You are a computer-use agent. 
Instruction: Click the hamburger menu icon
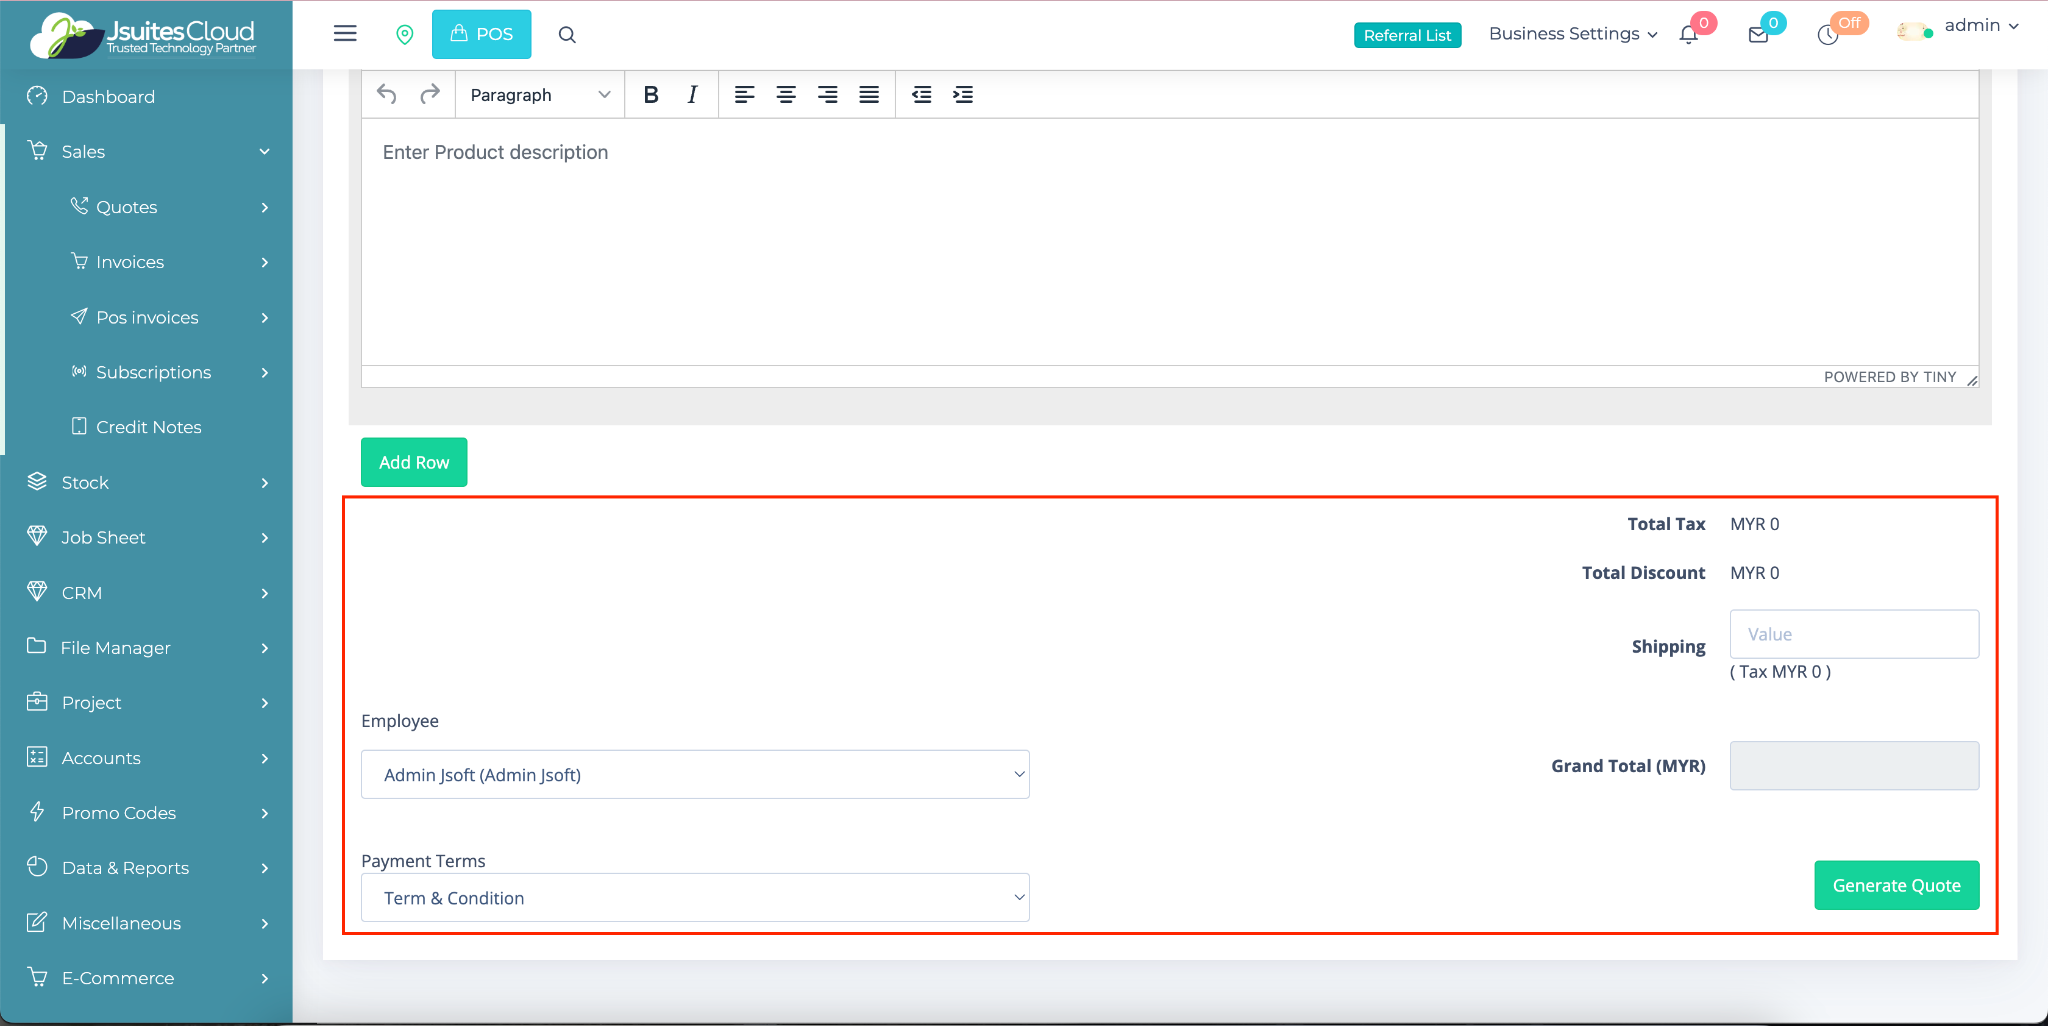coord(345,34)
